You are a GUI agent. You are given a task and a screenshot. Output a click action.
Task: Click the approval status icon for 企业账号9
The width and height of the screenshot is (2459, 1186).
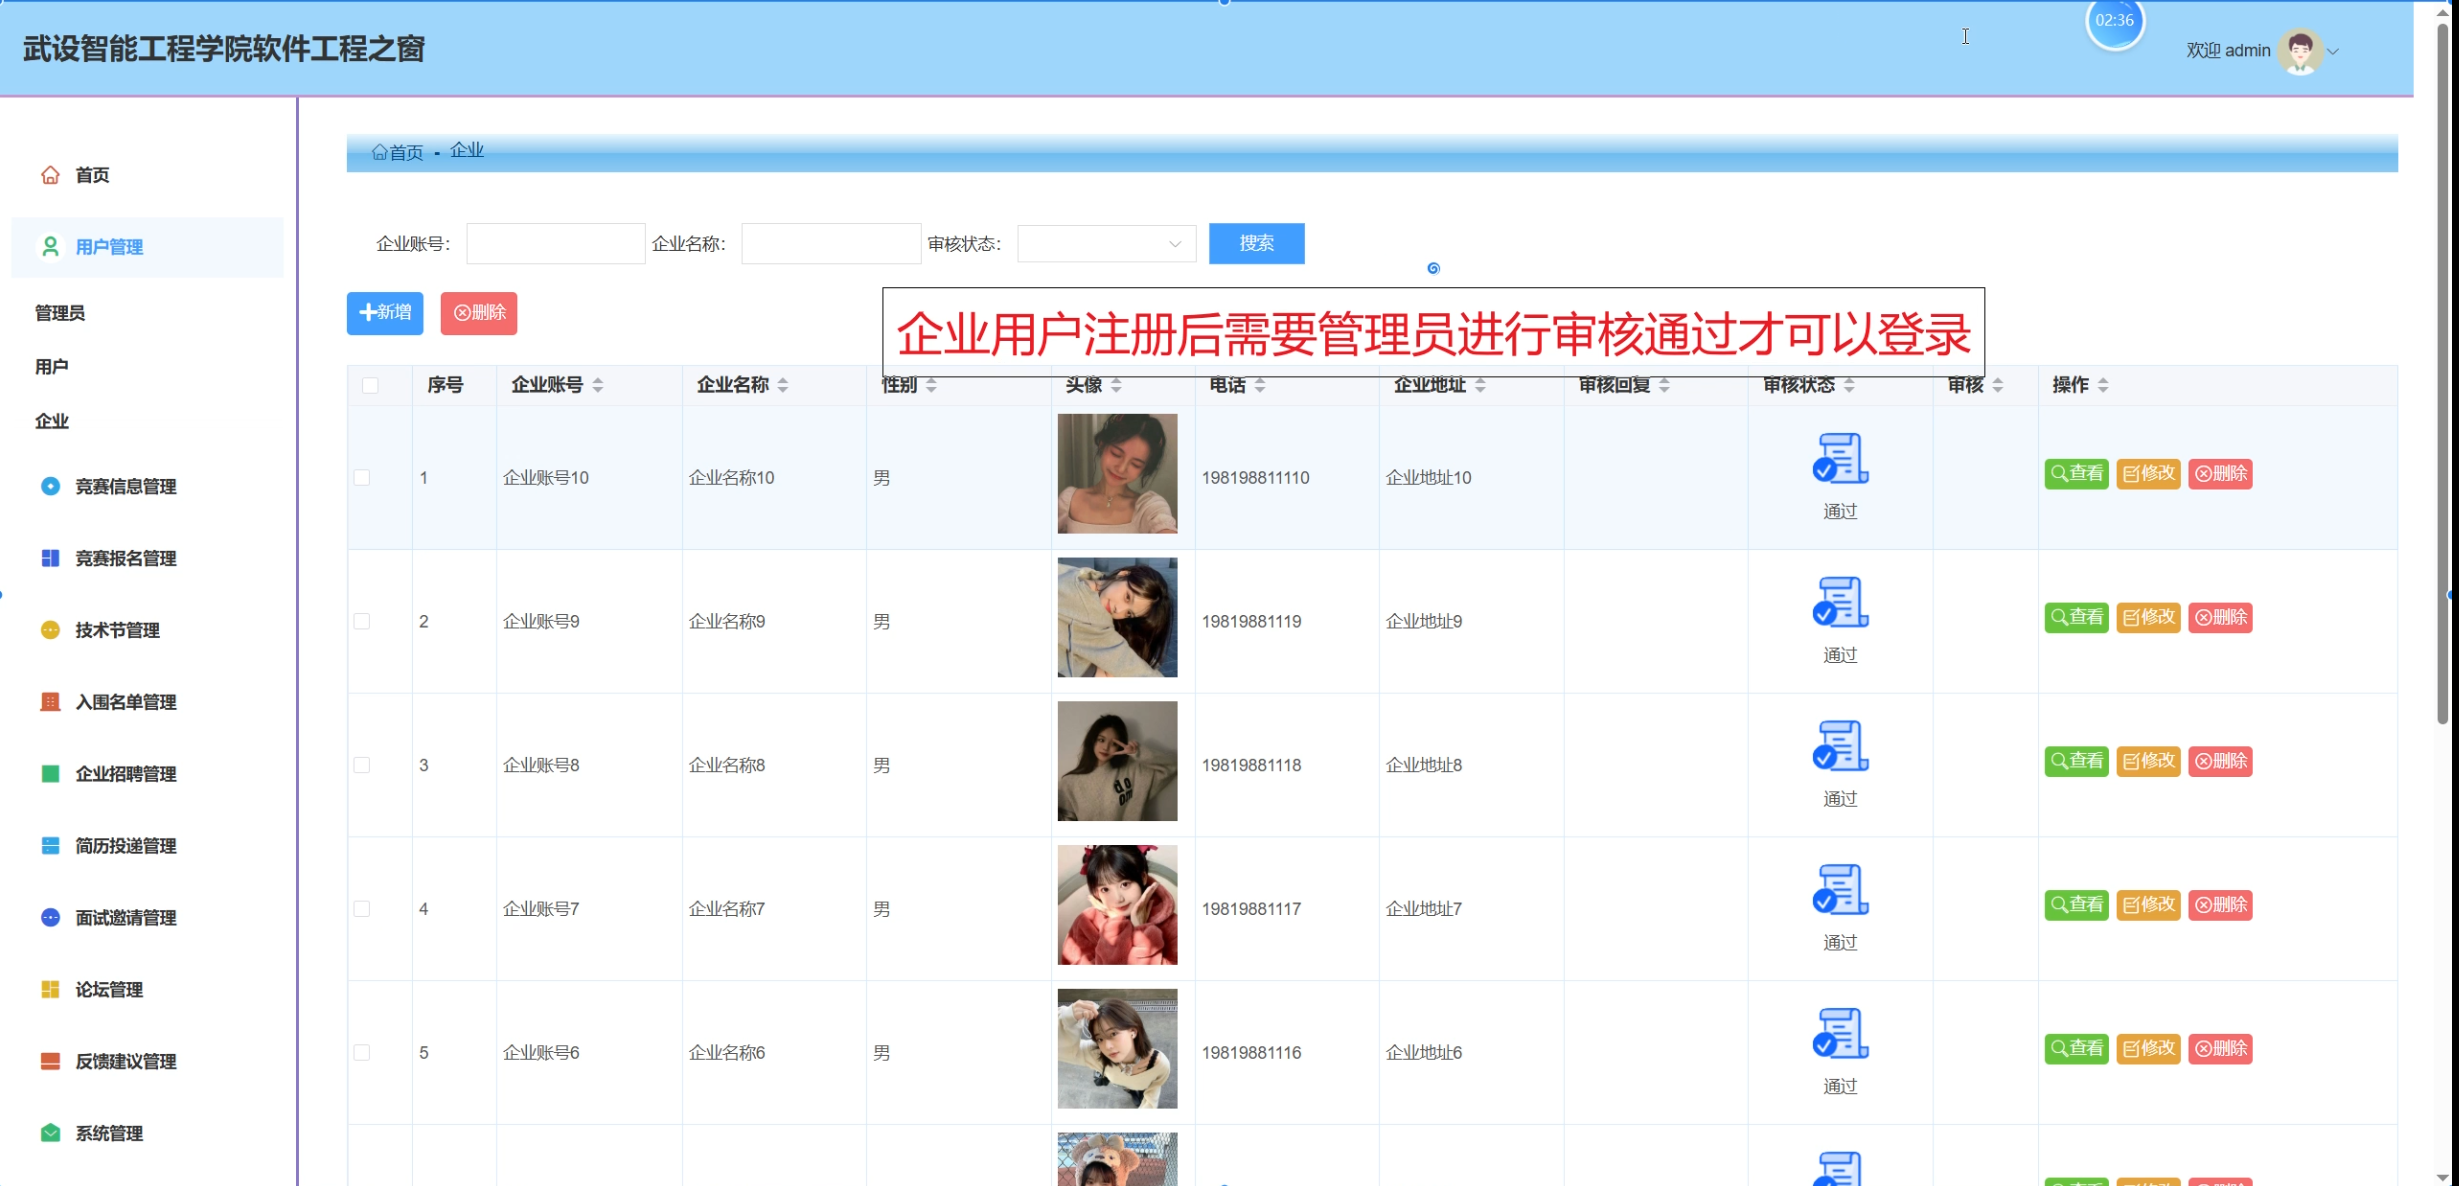1840,603
